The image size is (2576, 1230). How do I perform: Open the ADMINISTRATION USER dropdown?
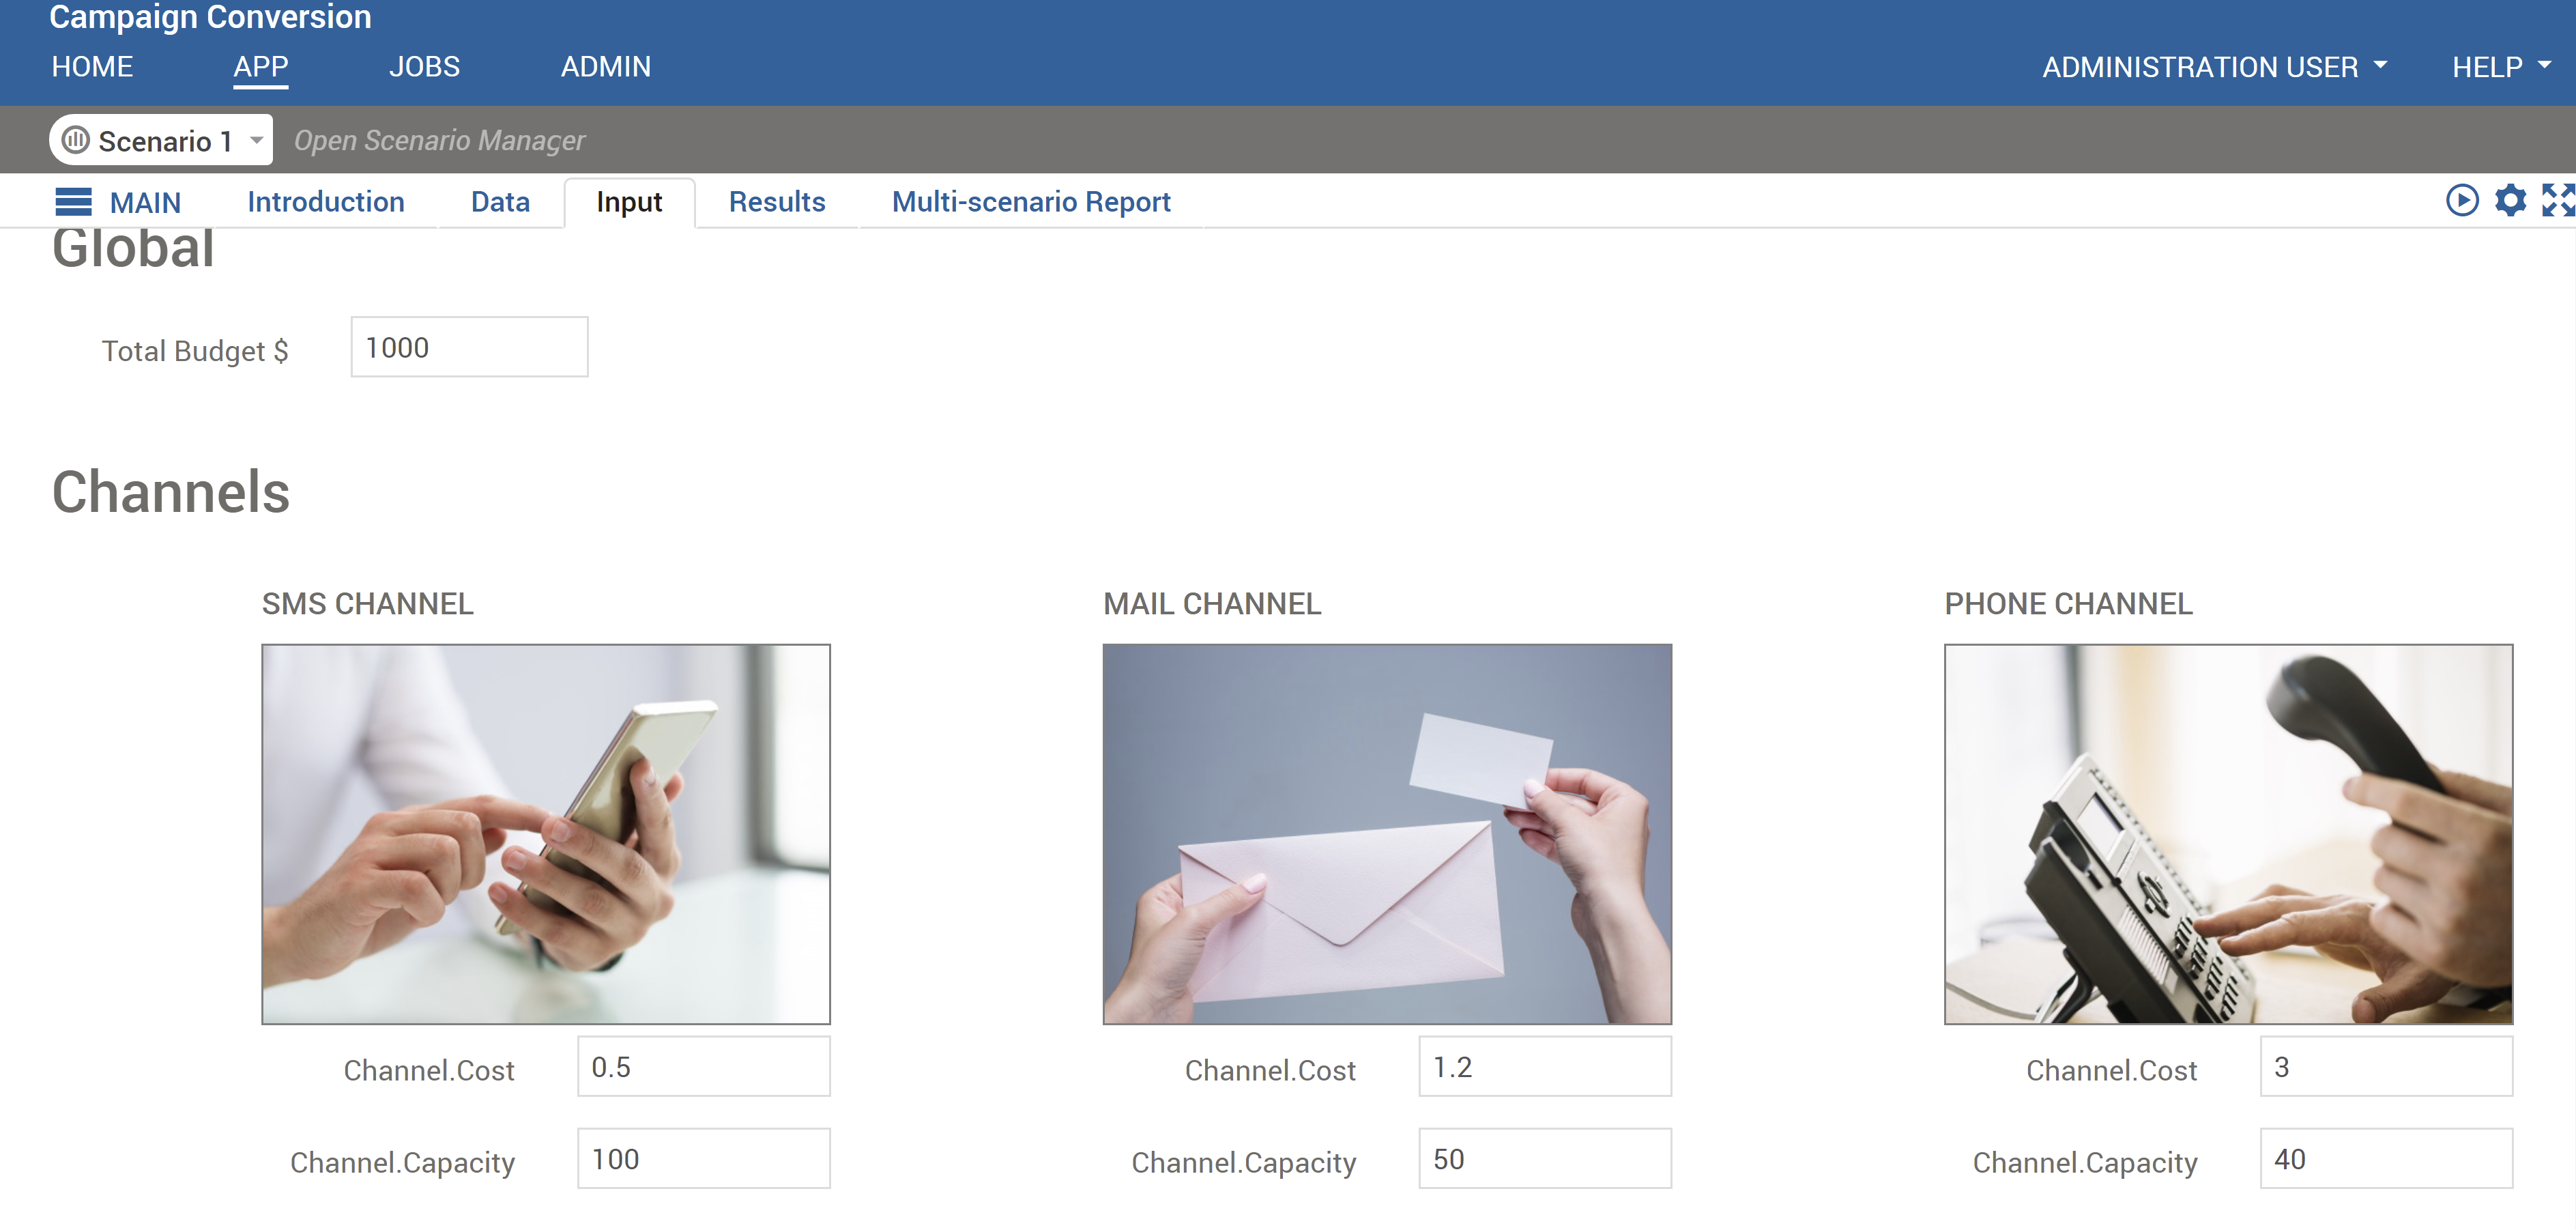pos(2214,67)
